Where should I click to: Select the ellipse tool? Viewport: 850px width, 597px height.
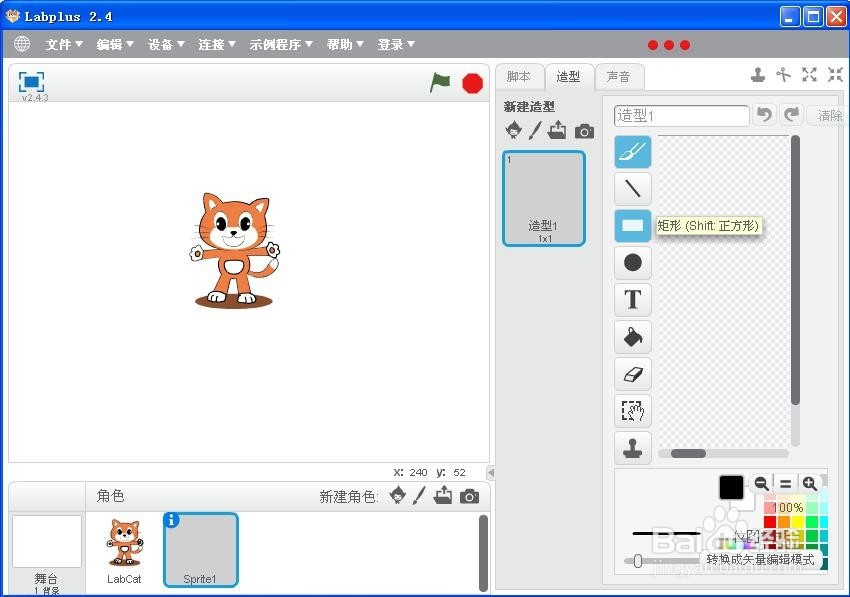click(633, 262)
